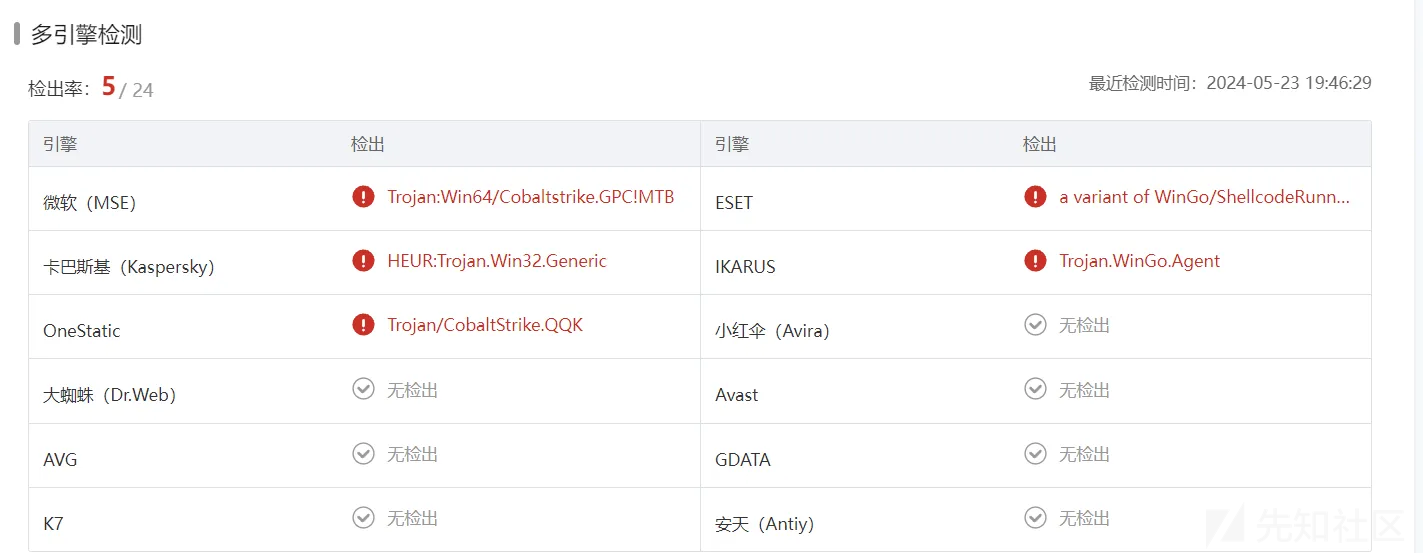Click the gray check icon for Avira result
The width and height of the screenshot is (1423, 553).
tap(1035, 325)
